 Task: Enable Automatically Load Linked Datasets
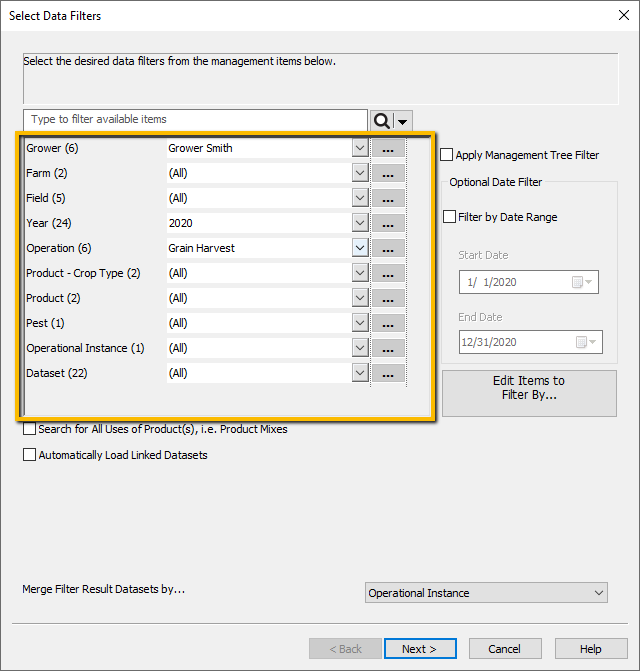29,454
